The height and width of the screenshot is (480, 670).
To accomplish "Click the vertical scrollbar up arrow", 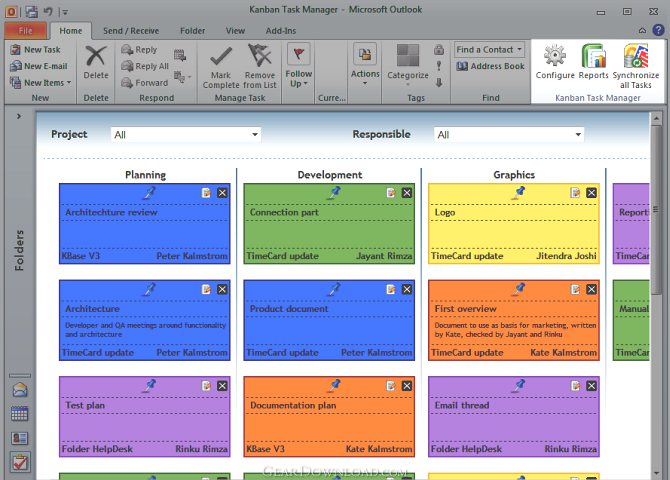I will click(x=656, y=118).
